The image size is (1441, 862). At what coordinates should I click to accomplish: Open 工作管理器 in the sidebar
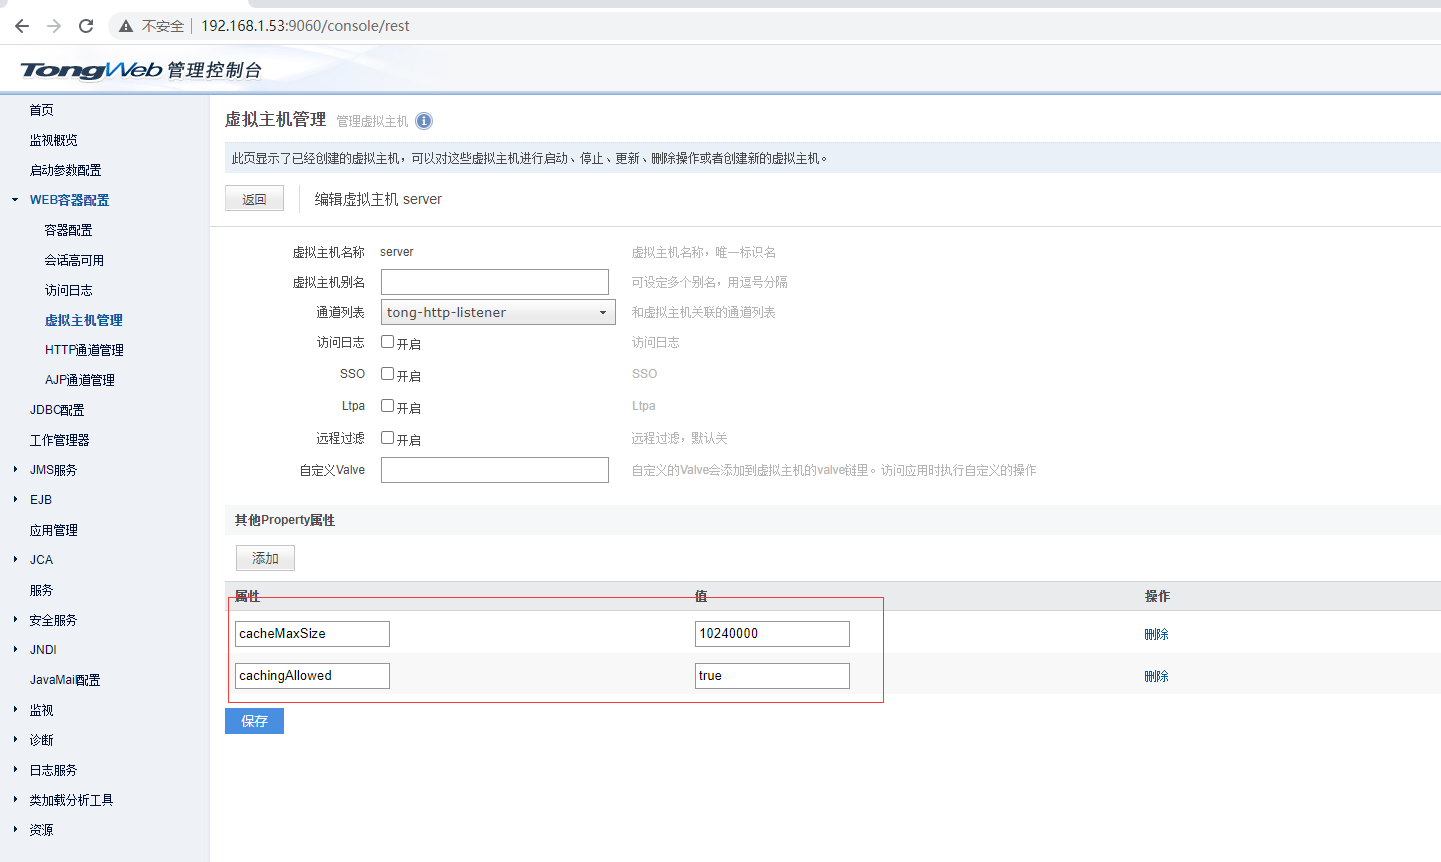click(59, 440)
